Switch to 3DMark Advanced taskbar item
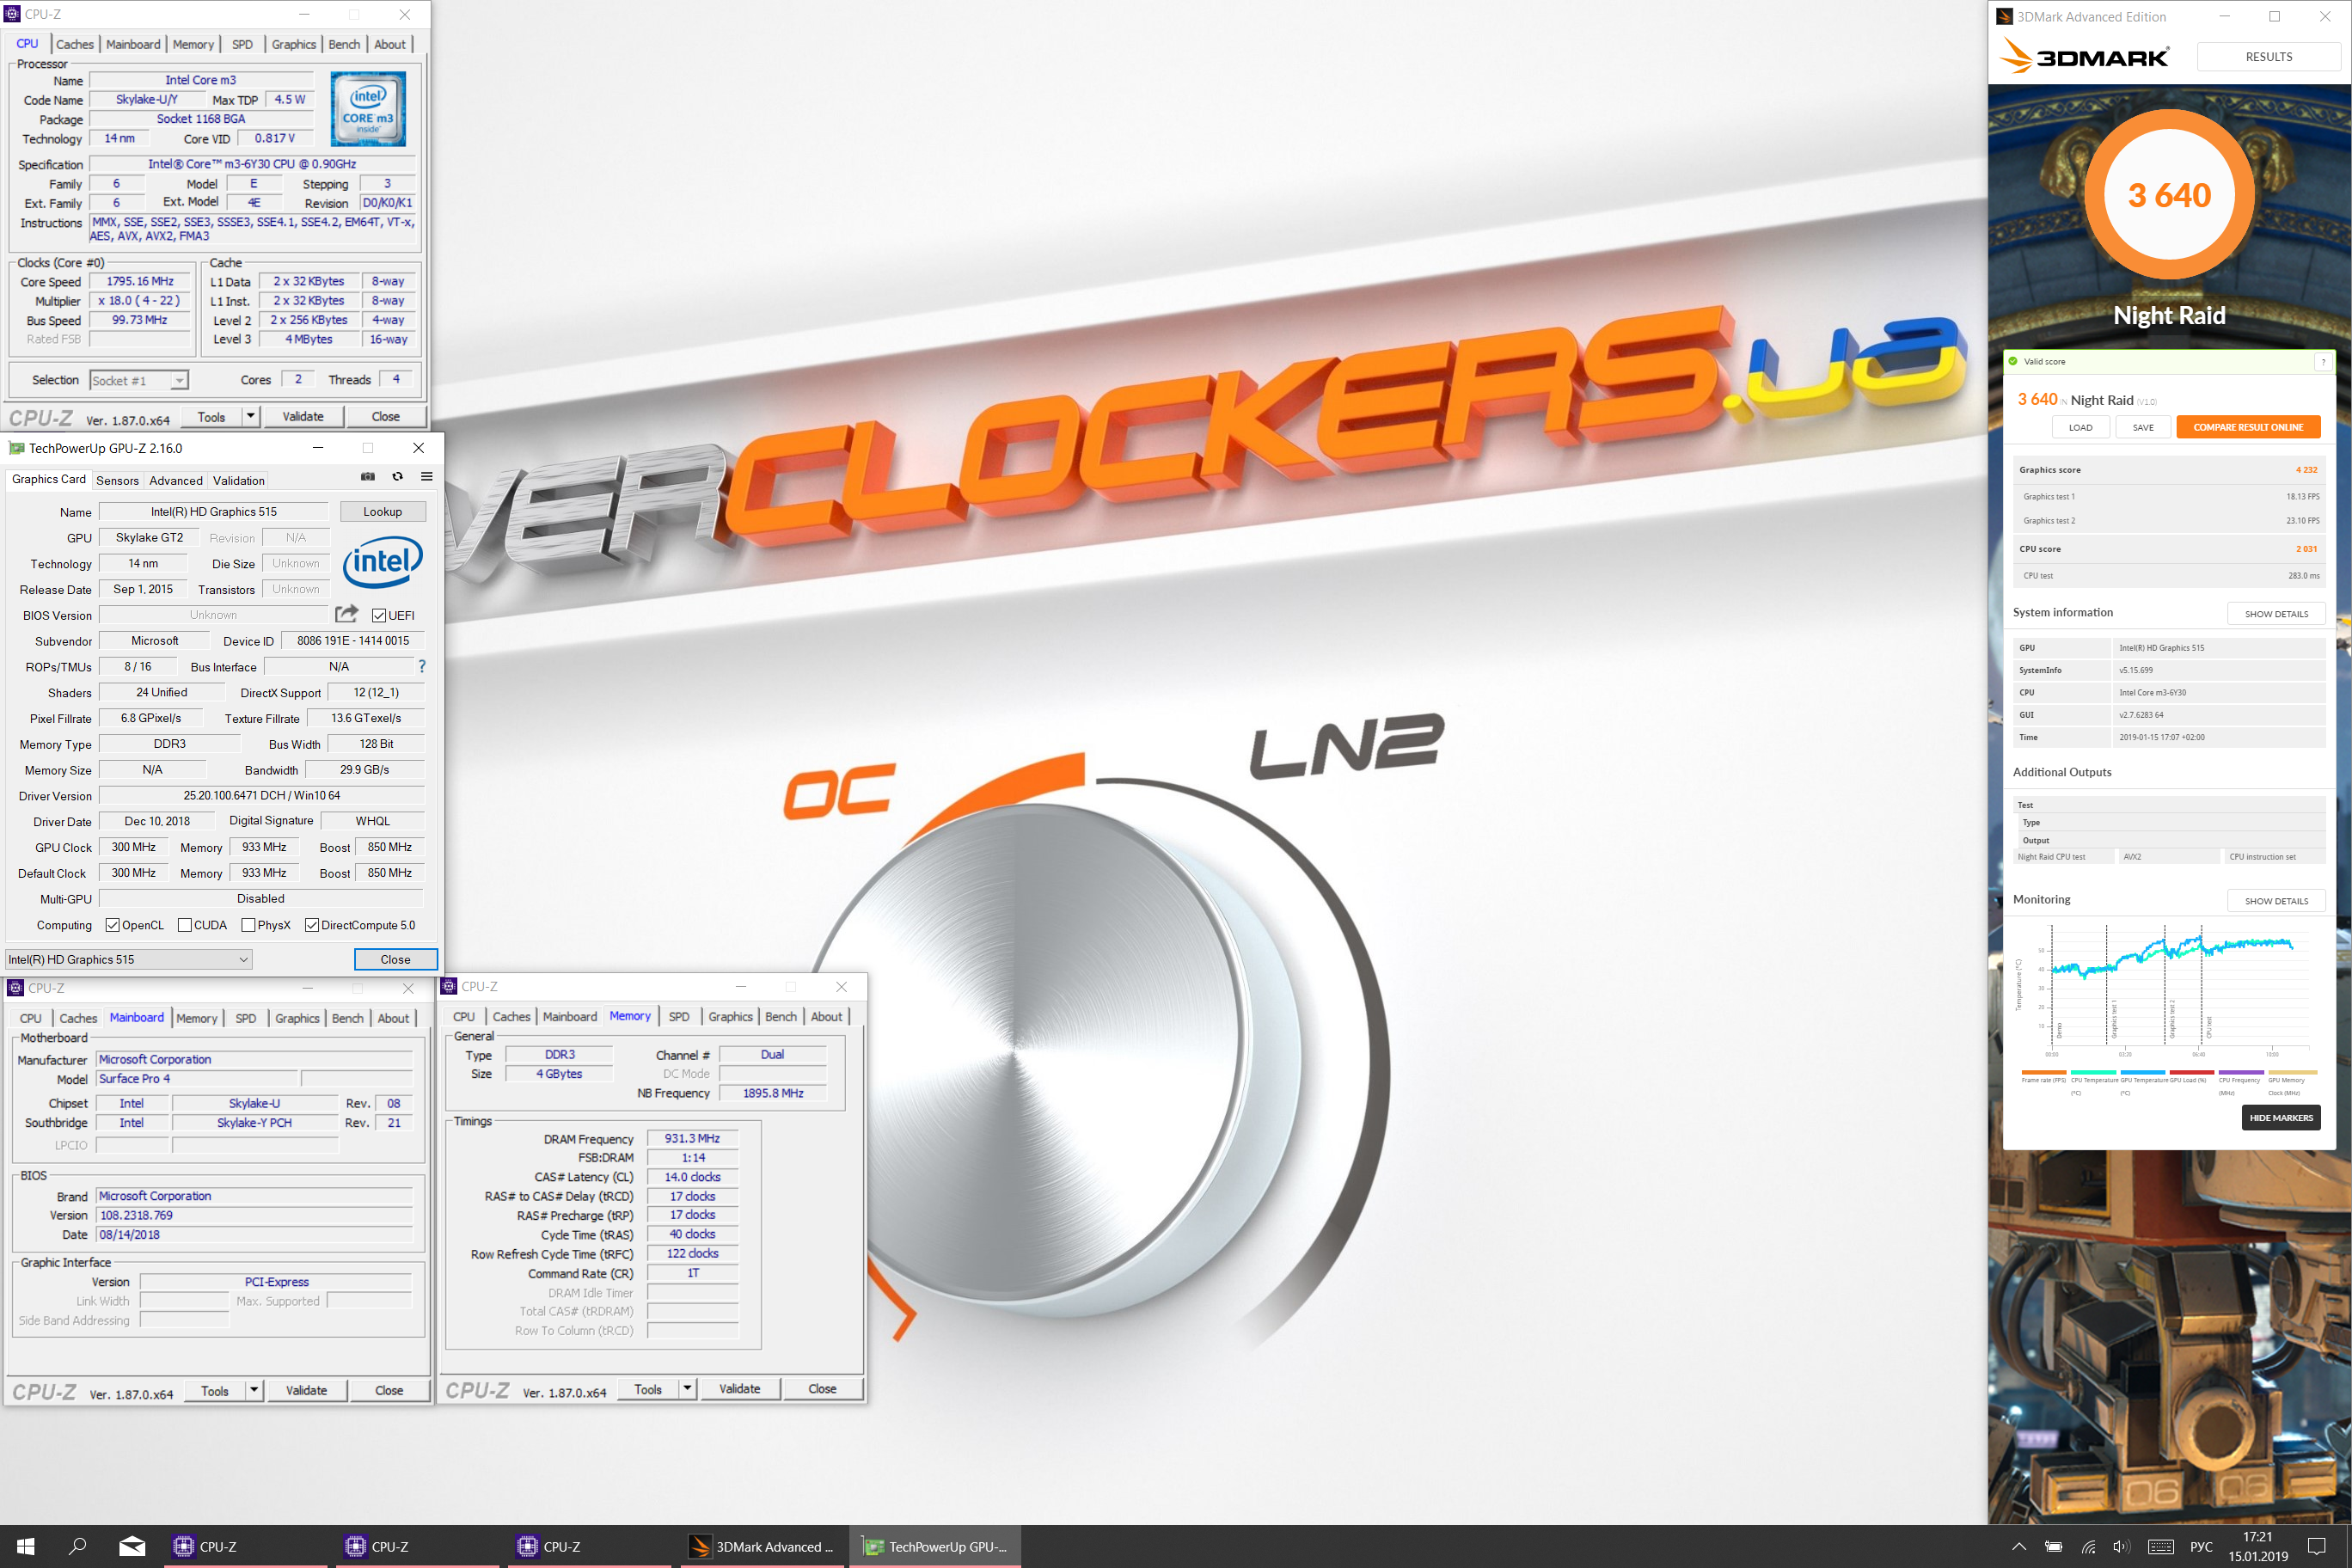 762,1546
